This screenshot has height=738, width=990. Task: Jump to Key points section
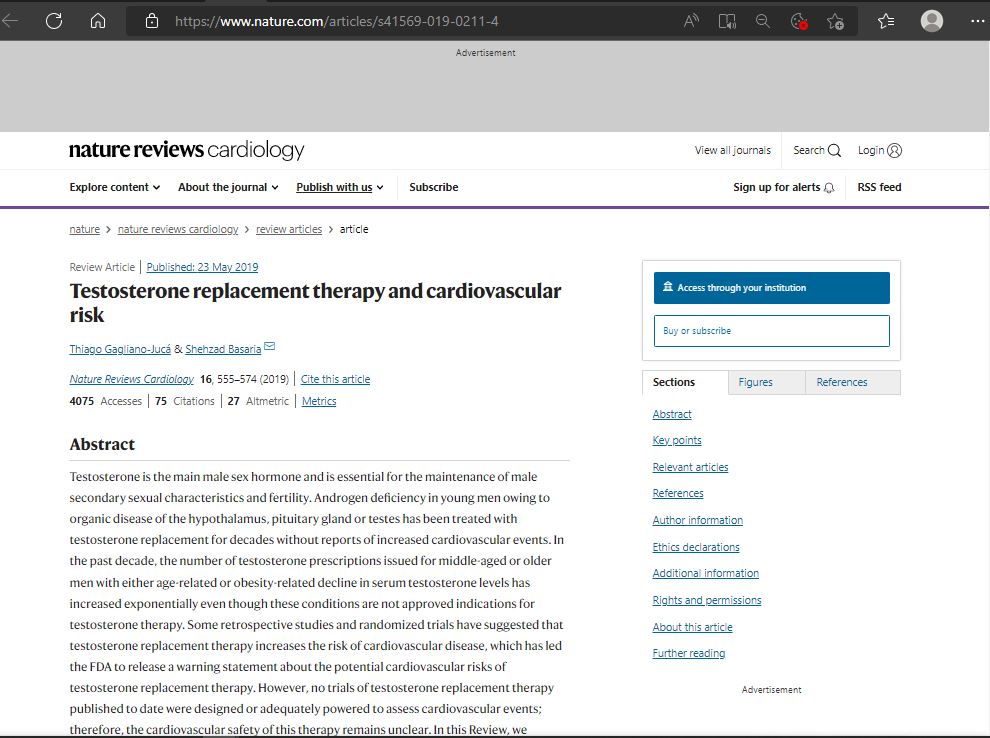(x=677, y=440)
